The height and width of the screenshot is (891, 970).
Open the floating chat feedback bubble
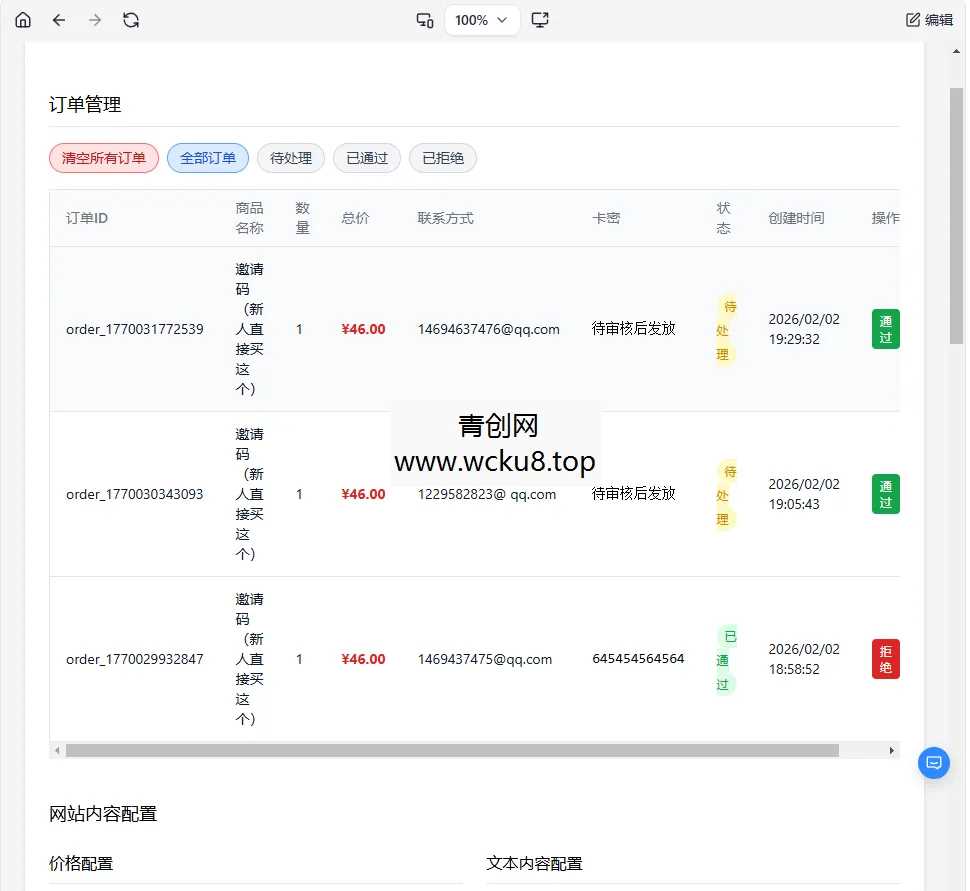click(933, 762)
